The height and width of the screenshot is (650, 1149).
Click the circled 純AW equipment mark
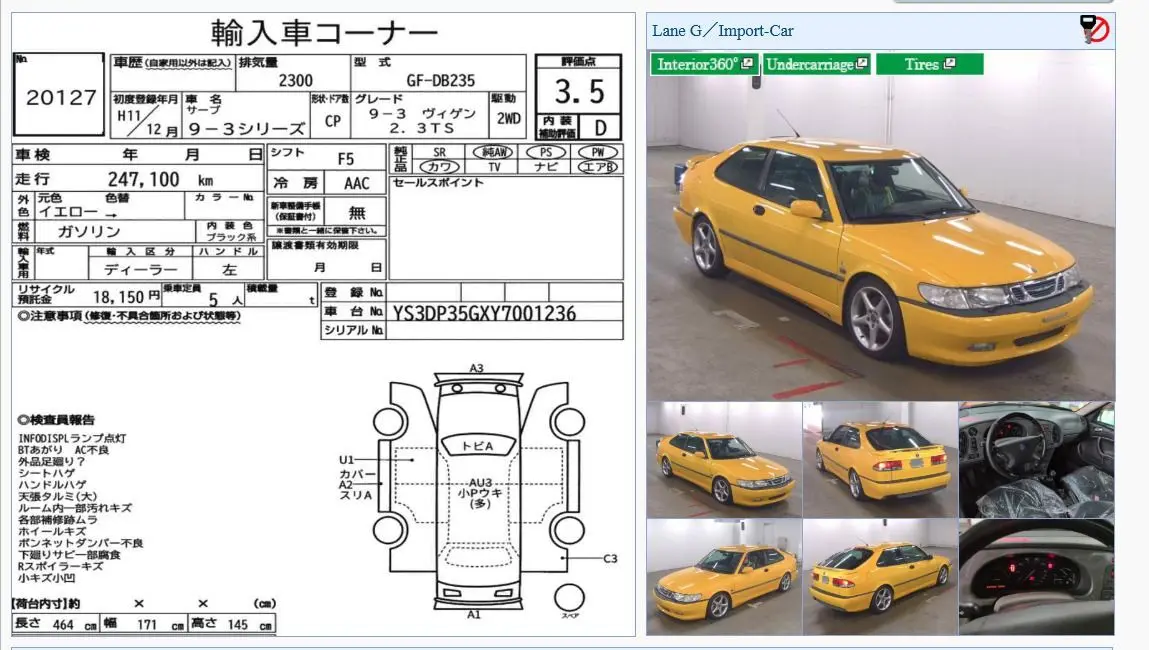coord(493,152)
